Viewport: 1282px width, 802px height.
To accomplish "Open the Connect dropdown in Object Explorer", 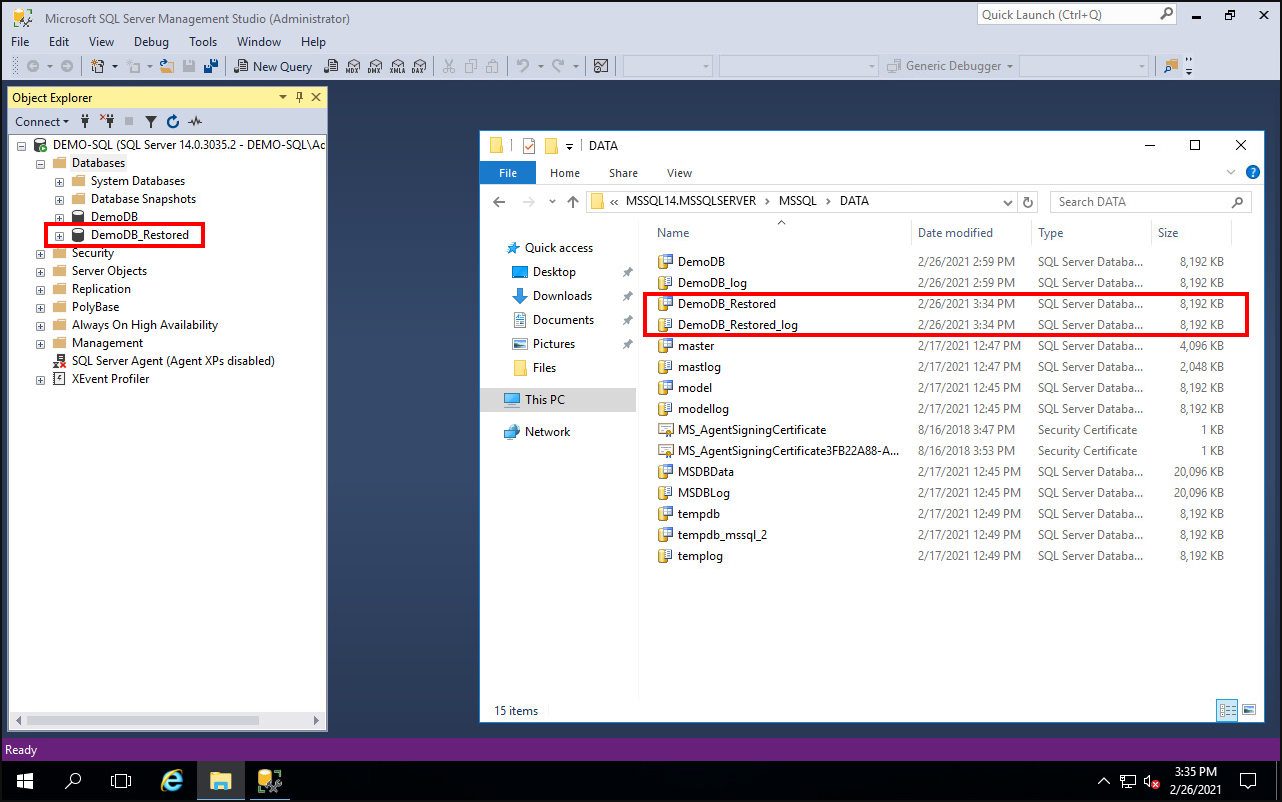I will click(42, 122).
